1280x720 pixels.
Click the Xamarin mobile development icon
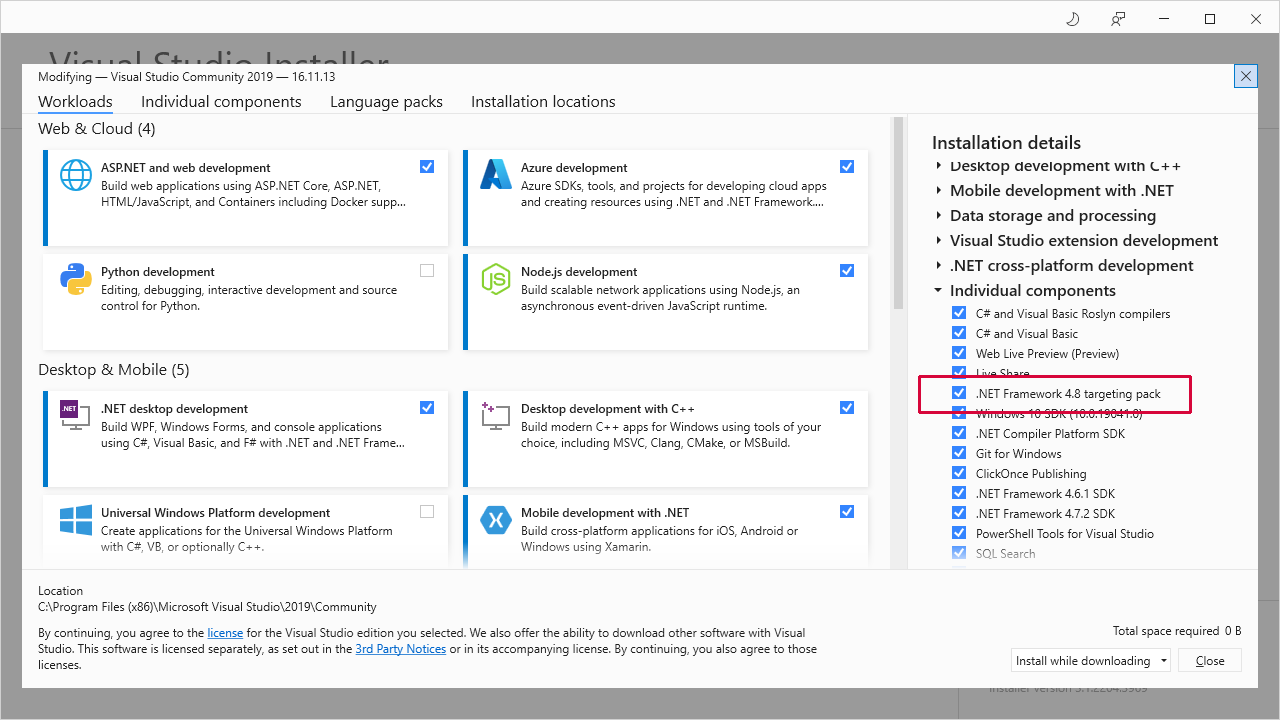point(496,520)
